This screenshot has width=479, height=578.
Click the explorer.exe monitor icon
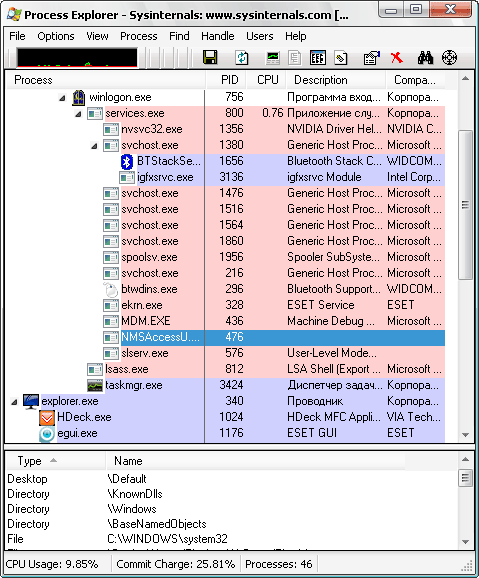coord(31,401)
